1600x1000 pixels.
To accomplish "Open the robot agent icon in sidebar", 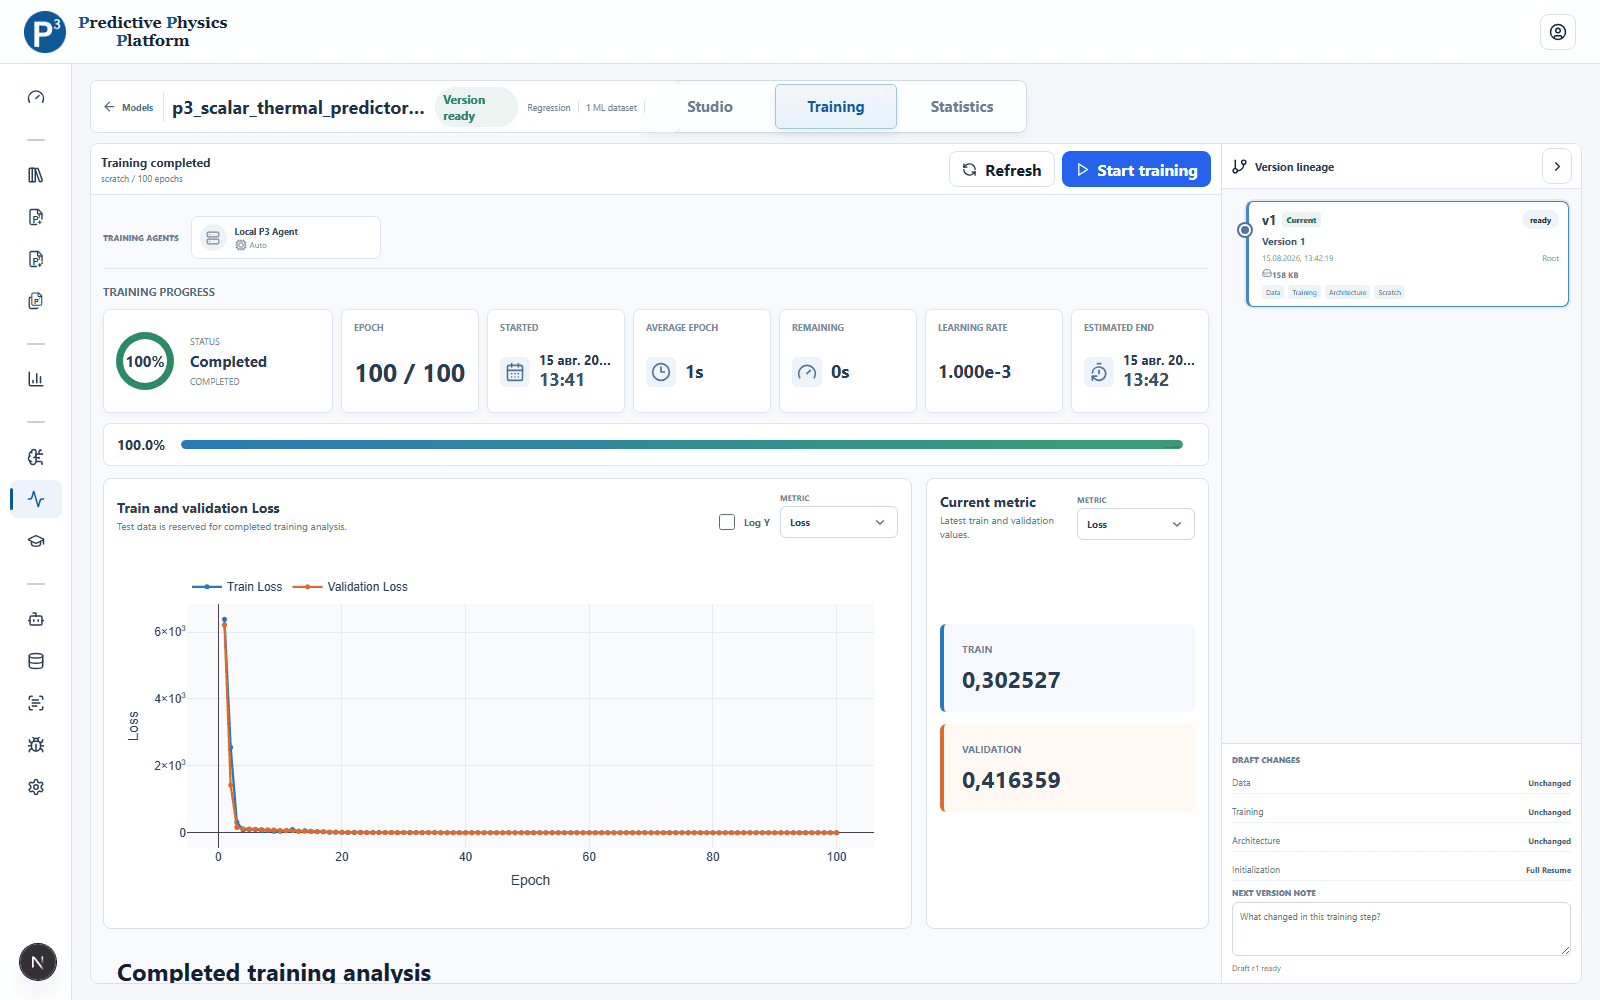I will pos(36,619).
